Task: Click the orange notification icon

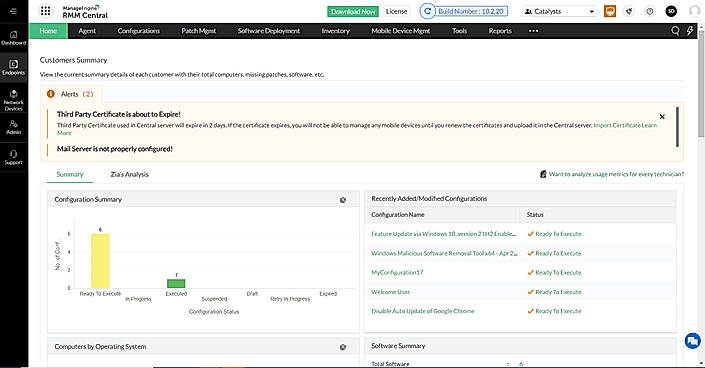Action: [610, 11]
